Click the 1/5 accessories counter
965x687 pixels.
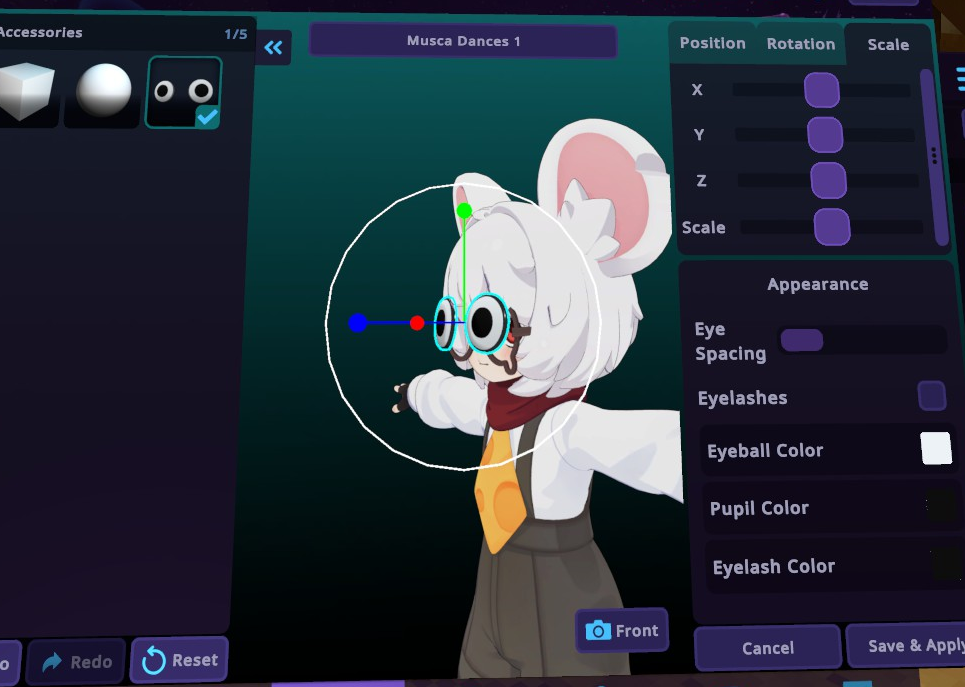pos(236,34)
